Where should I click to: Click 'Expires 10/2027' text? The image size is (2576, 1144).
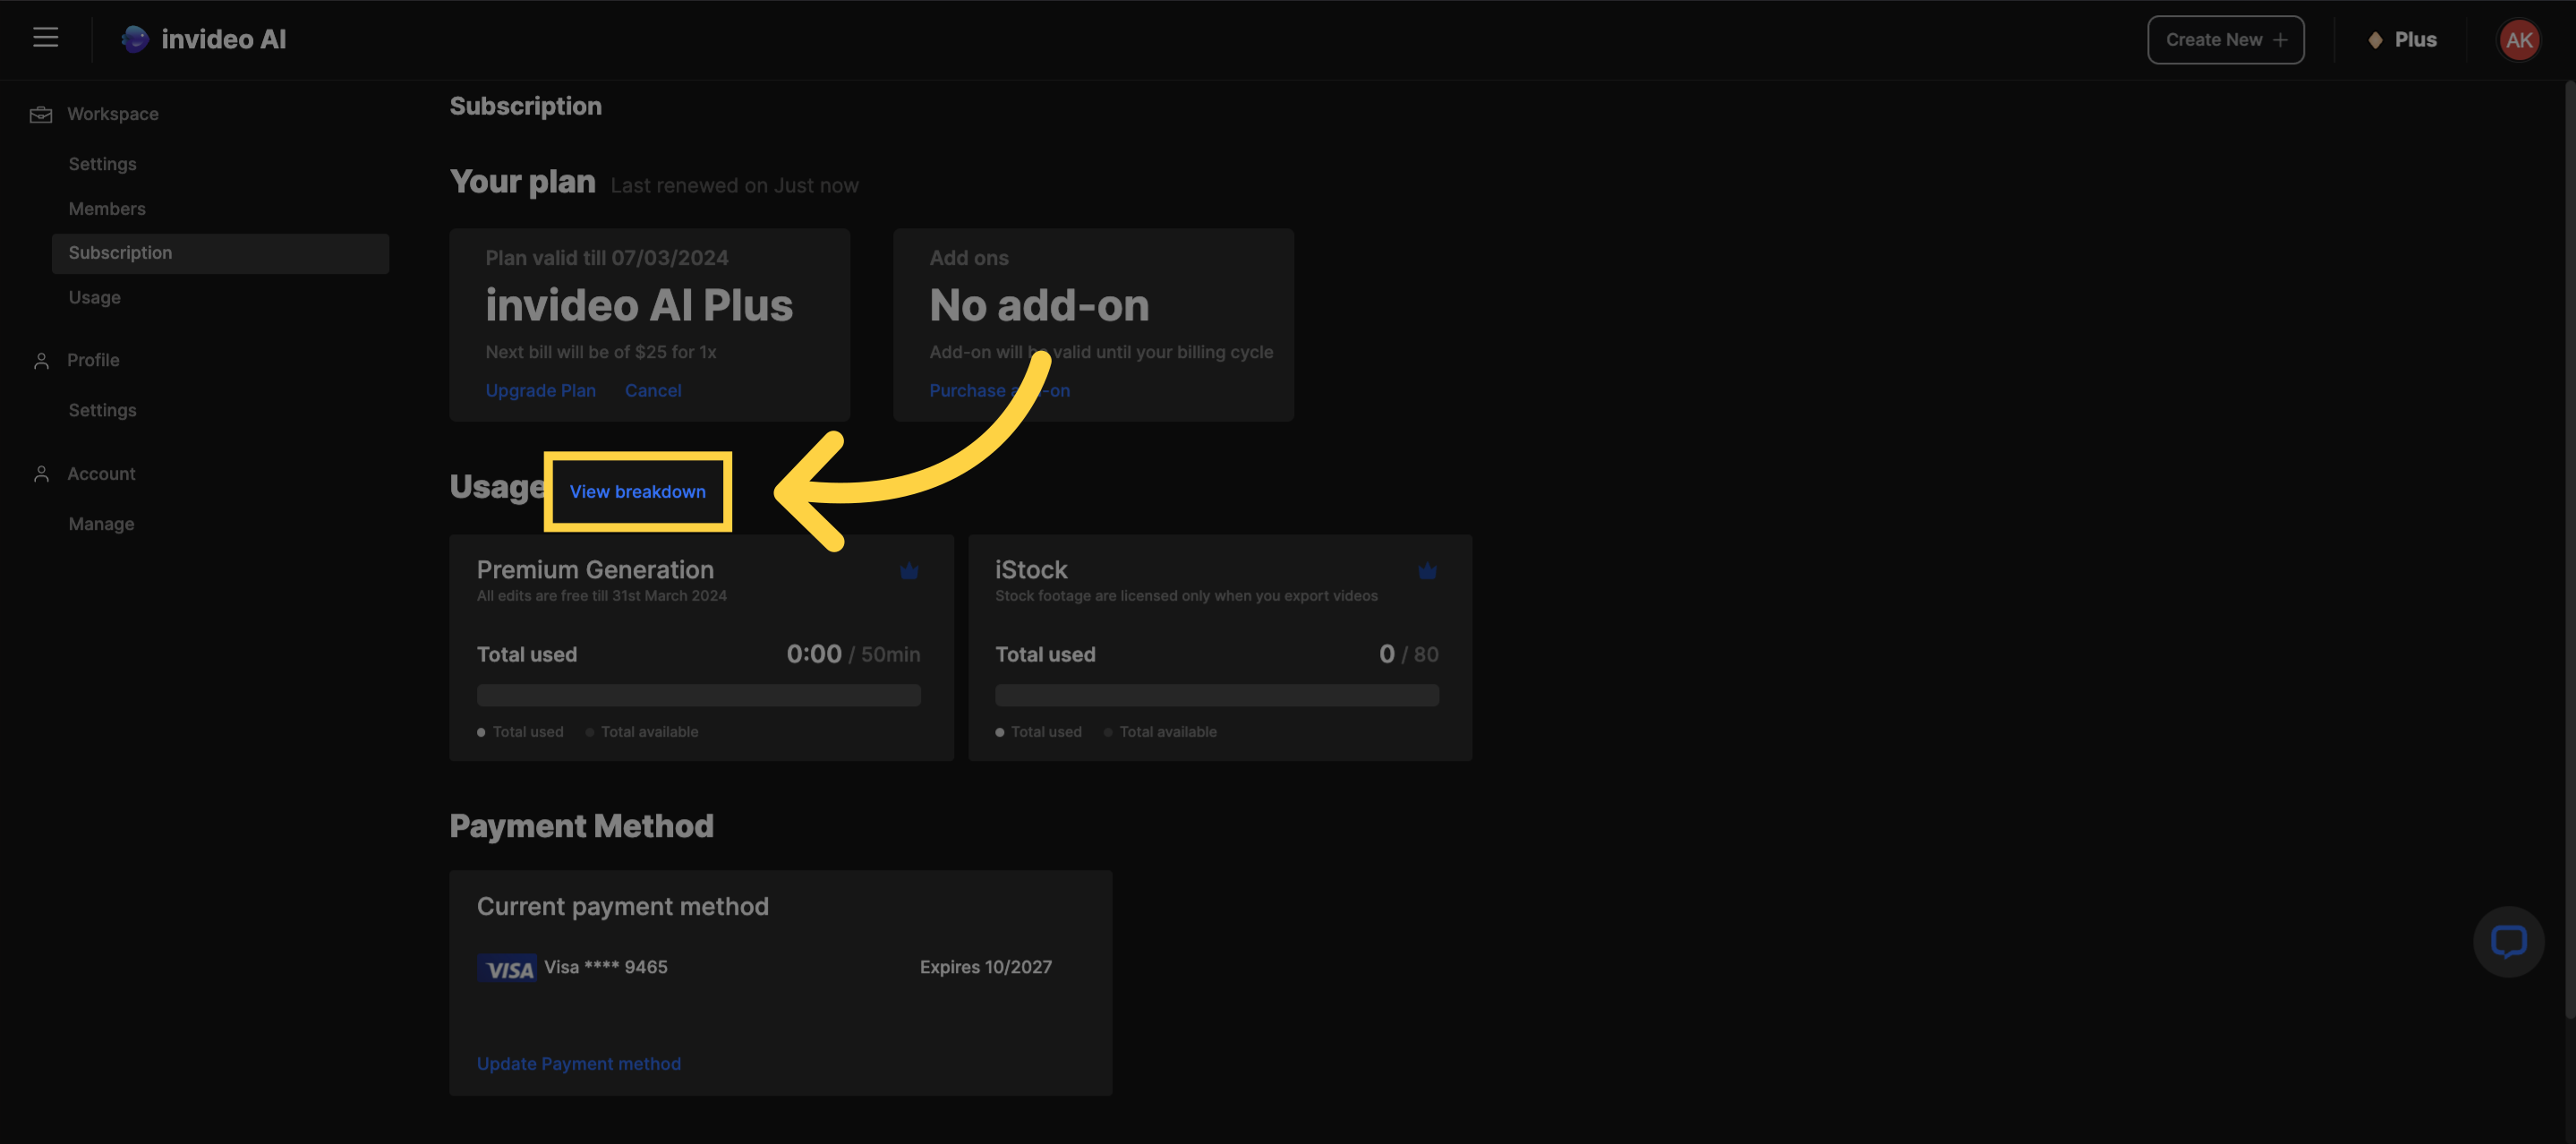pyautogui.click(x=985, y=967)
